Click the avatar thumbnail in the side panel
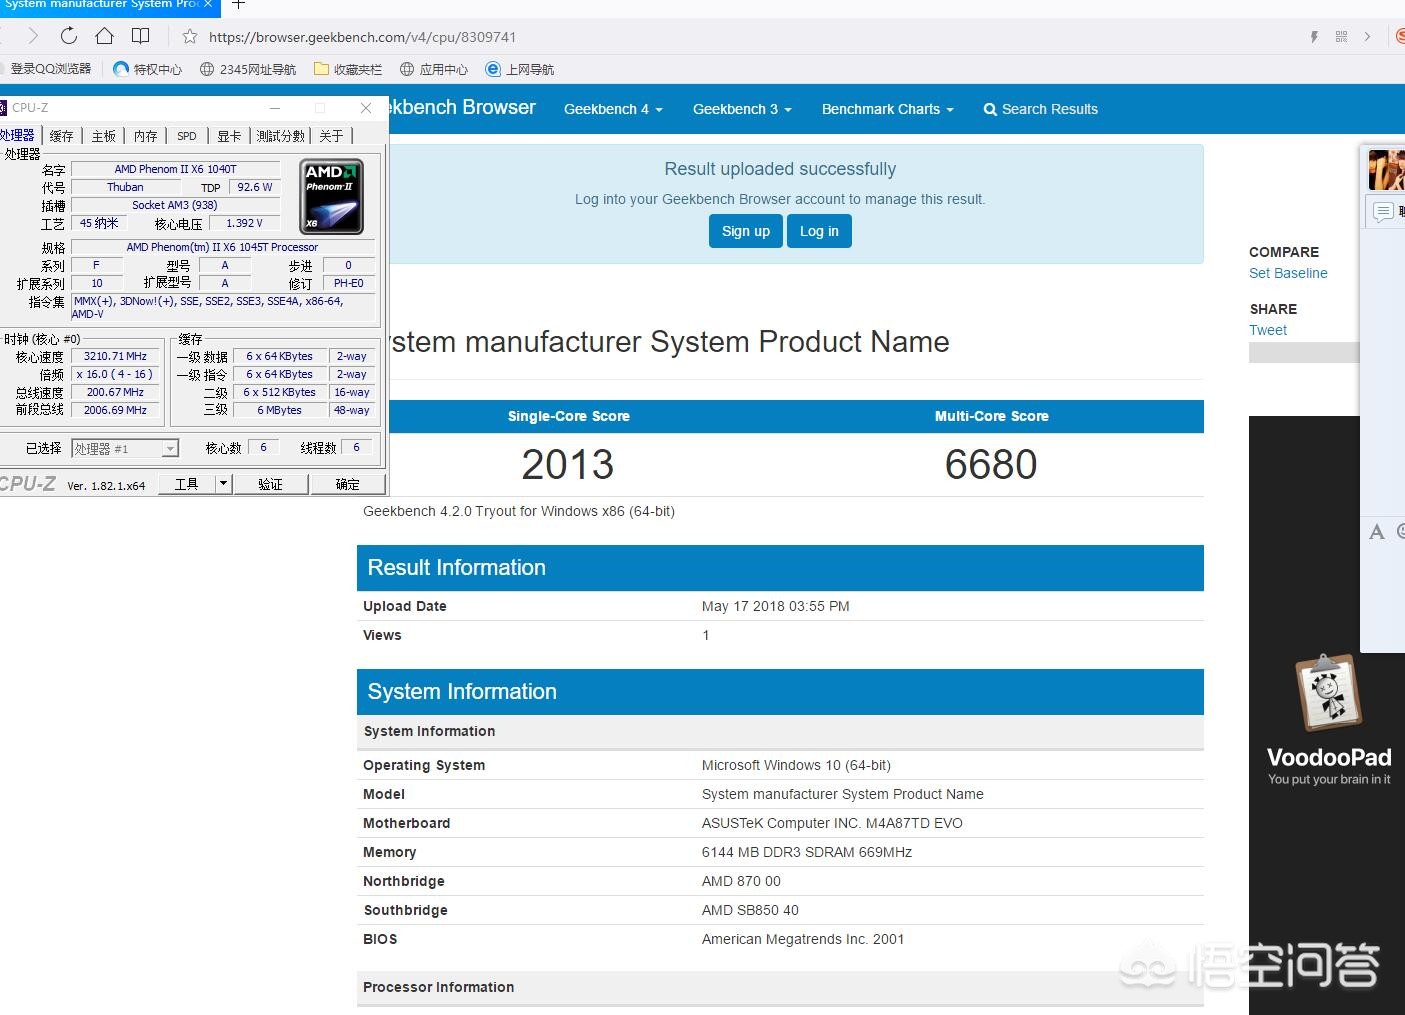This screenshot has width=1405, height=1015. (x=1387, y=170)
